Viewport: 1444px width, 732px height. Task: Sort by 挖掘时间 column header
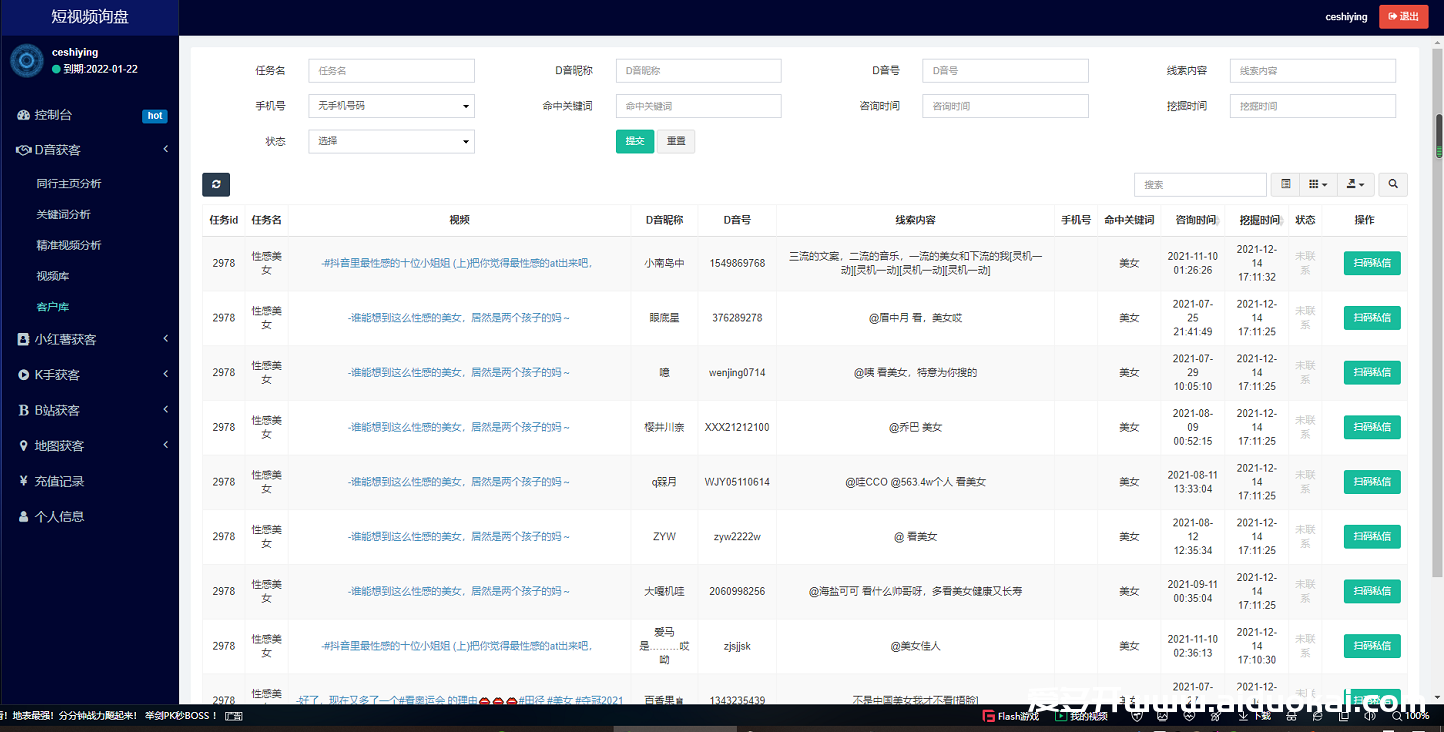click(x=1259, y=220)
